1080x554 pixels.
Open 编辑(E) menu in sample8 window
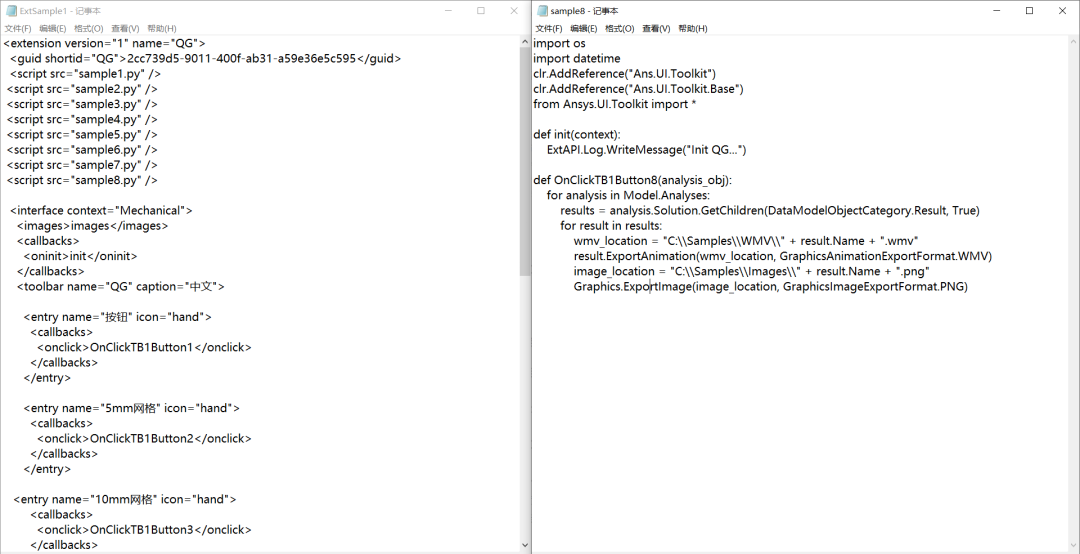tap(584, 28)
